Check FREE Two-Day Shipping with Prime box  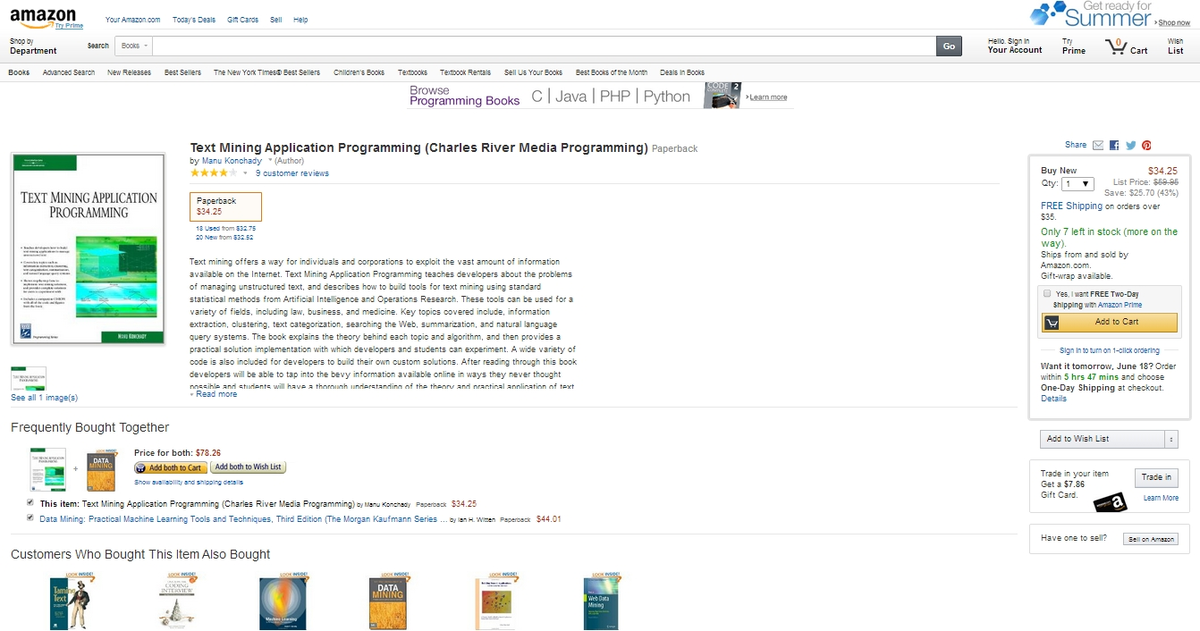coord(1046,294)
